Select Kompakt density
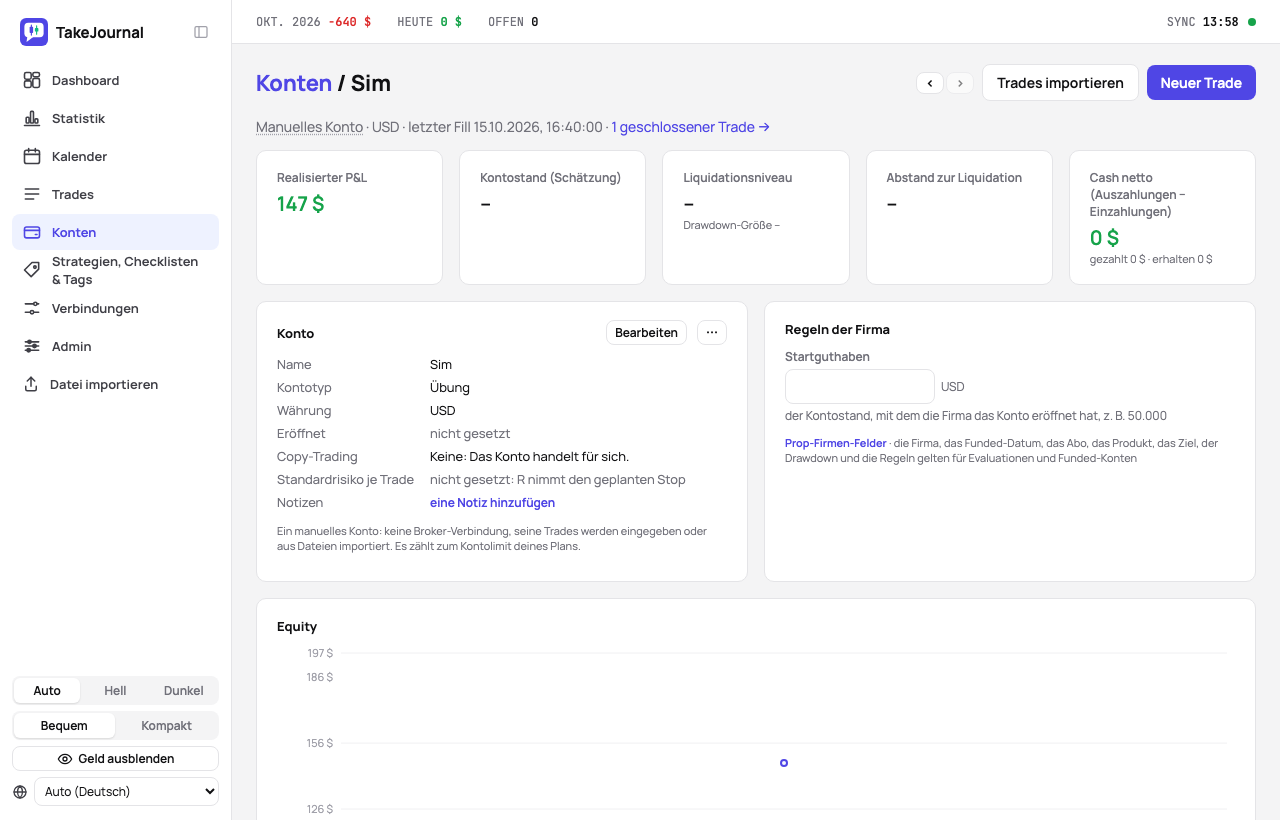The width and height of the screenshot is (1280, 820). (166, 725)
